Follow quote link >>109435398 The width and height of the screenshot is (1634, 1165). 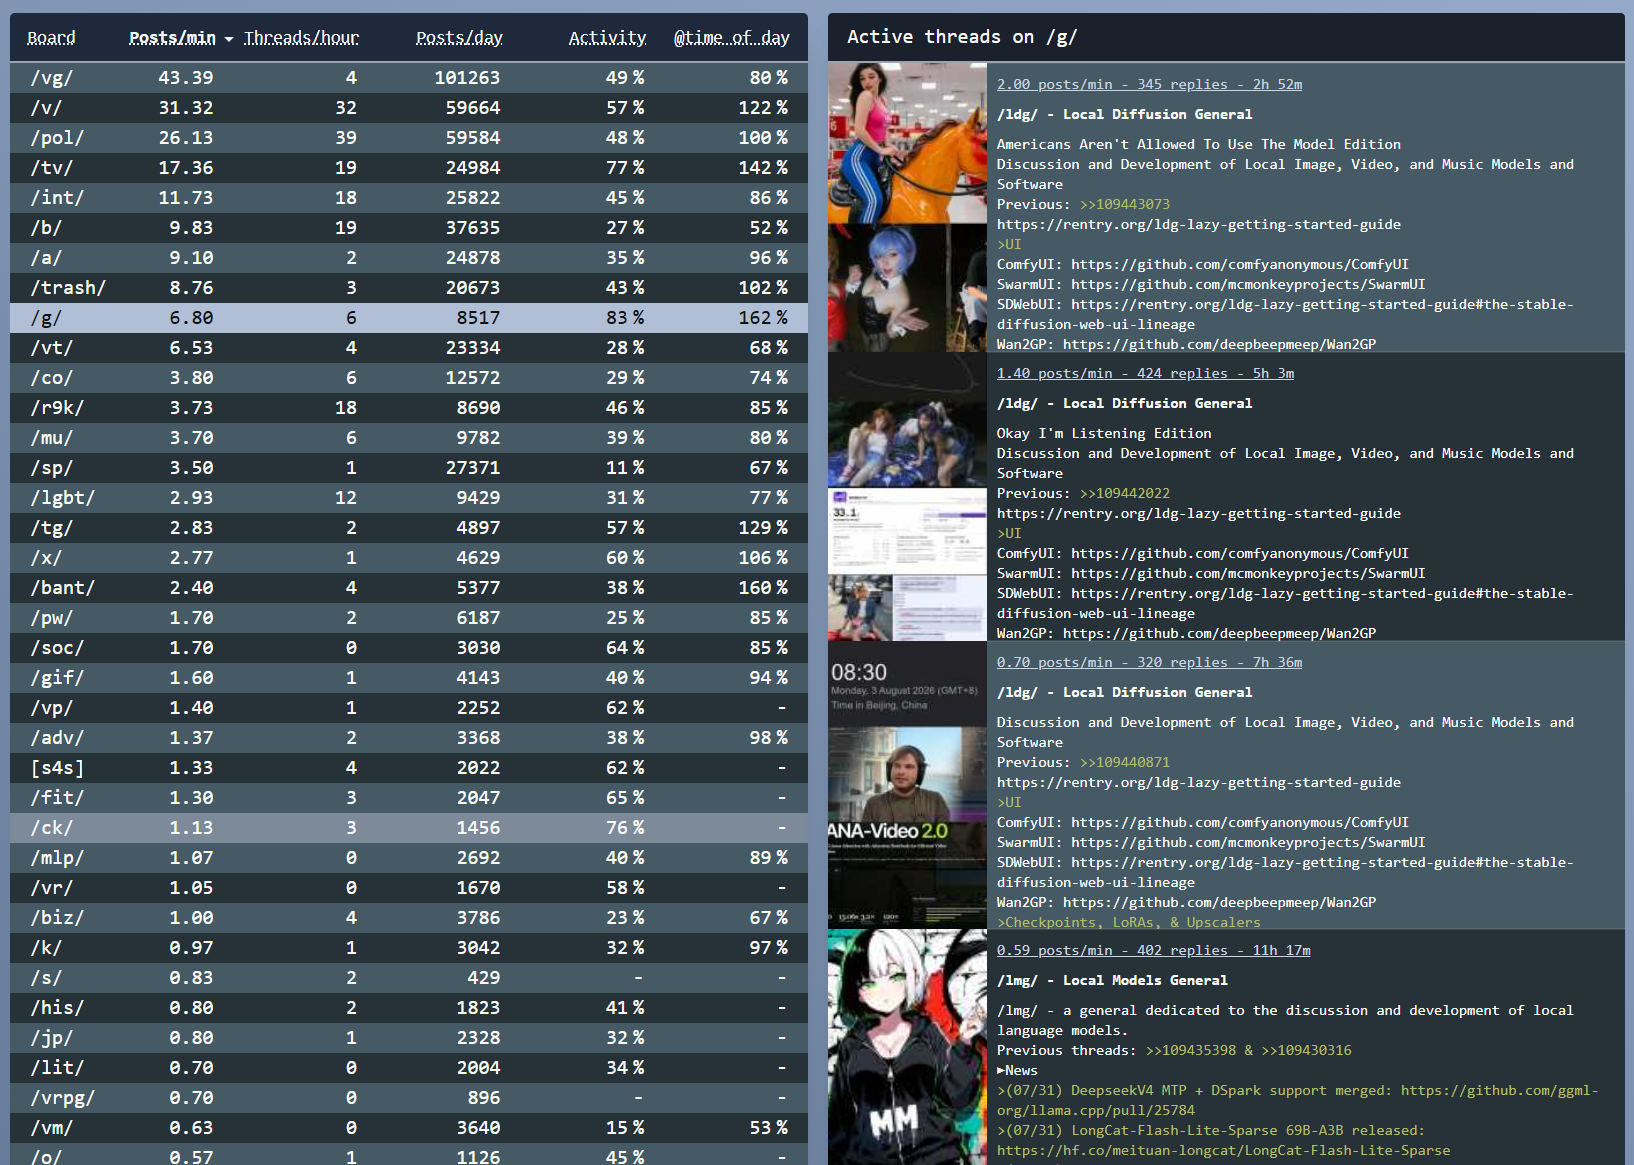(1191, 1051)
